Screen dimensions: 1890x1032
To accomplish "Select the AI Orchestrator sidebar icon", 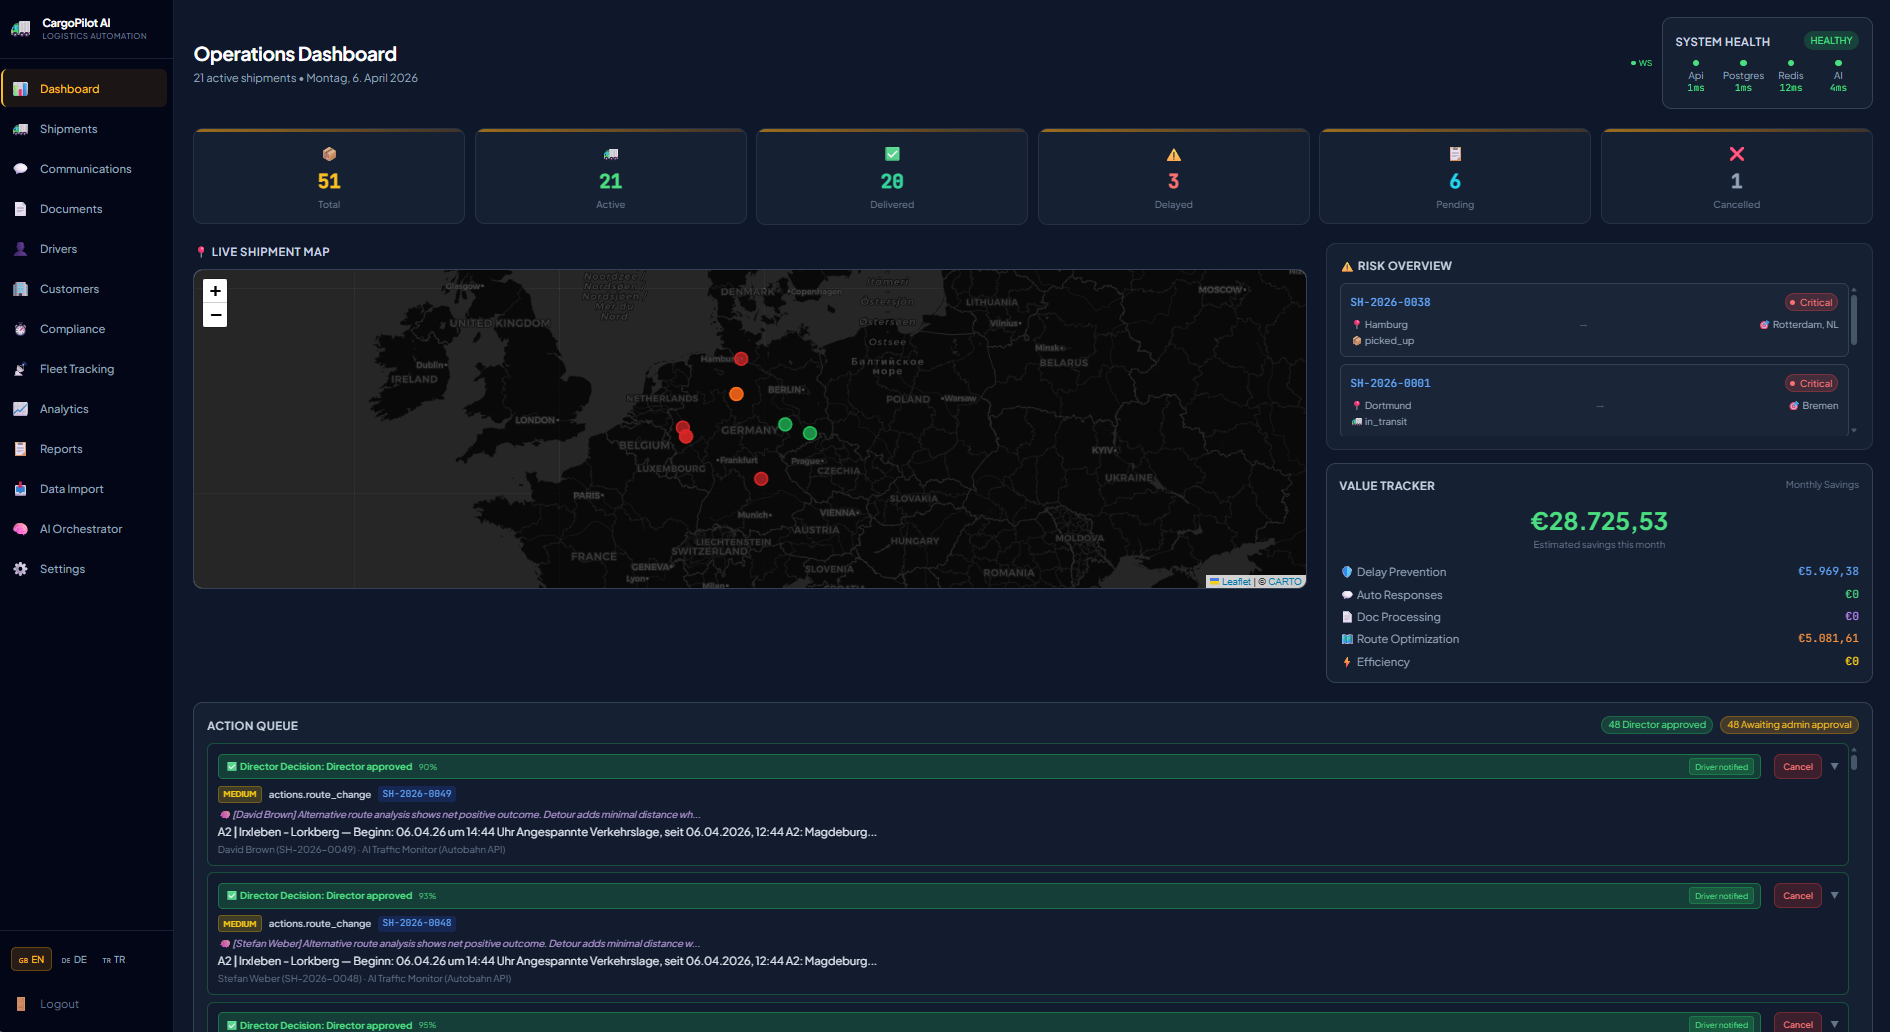I will coord(21,528).
